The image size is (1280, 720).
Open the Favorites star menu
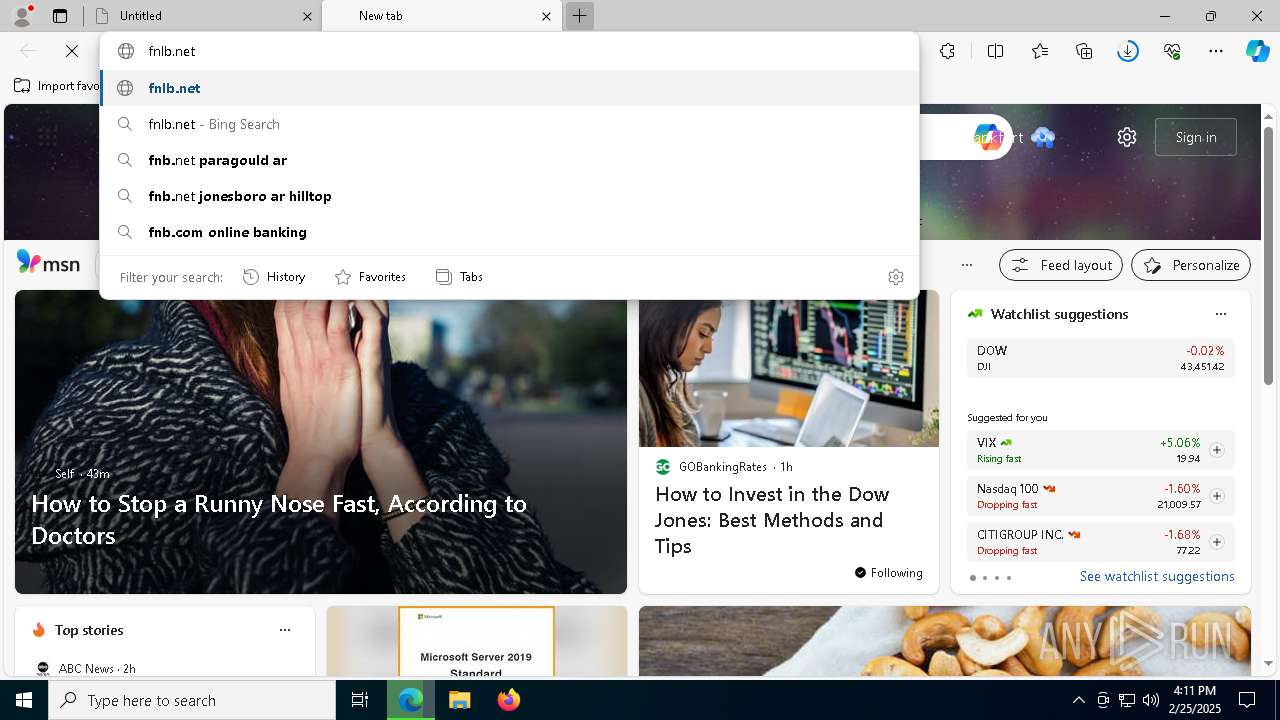pos(1040,51)
